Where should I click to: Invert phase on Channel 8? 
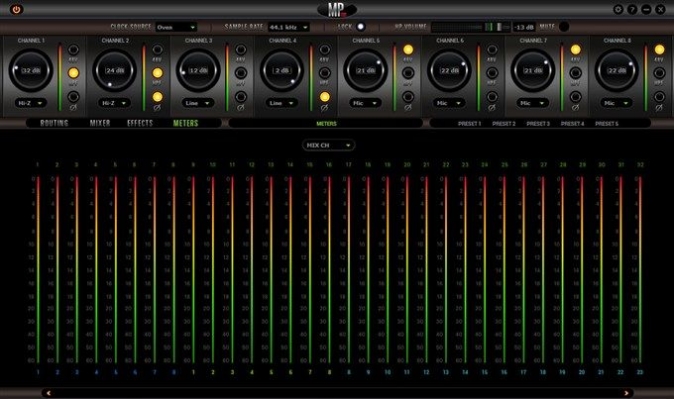(x=659, y=97)
